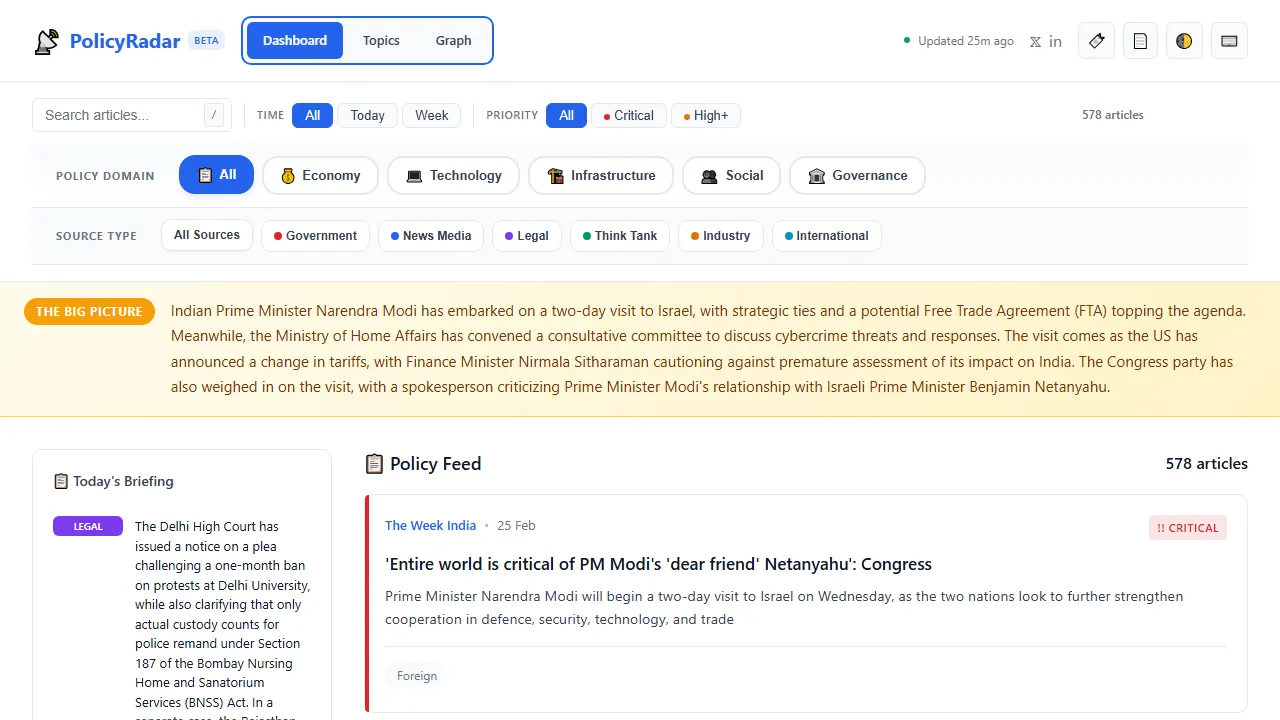Click the LinkedIn icon in the header

[x=1056, y=41]
